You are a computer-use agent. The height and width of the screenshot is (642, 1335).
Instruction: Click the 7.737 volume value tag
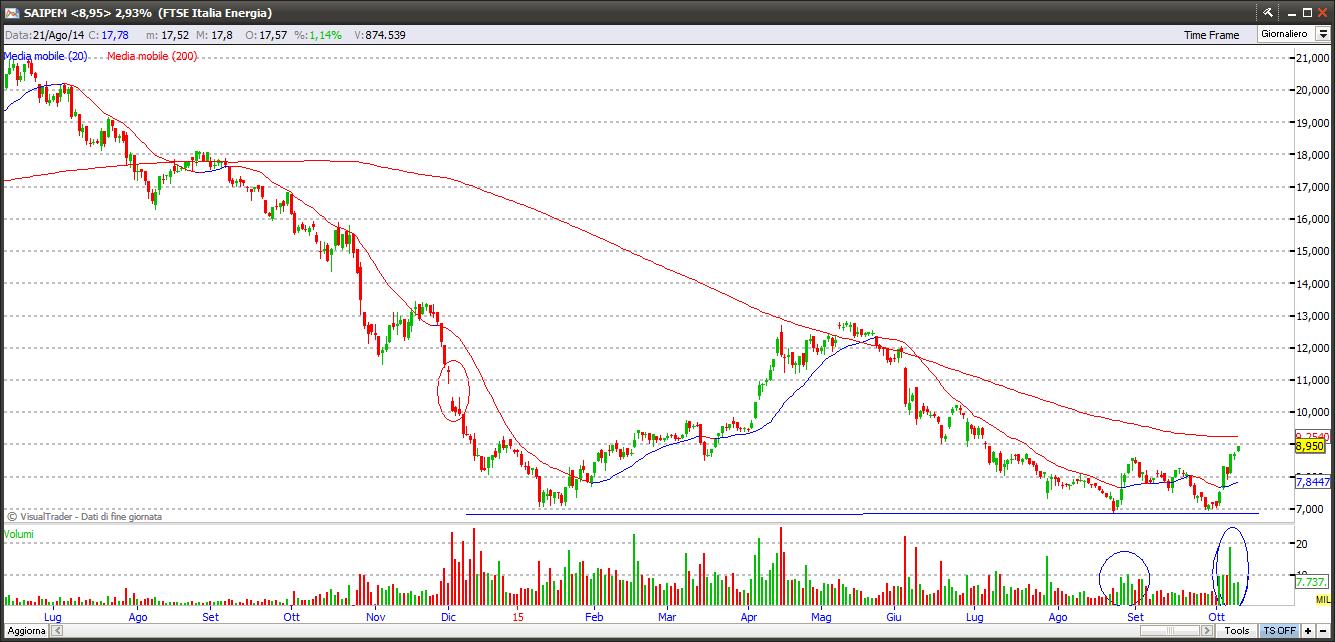[1311, 582]
